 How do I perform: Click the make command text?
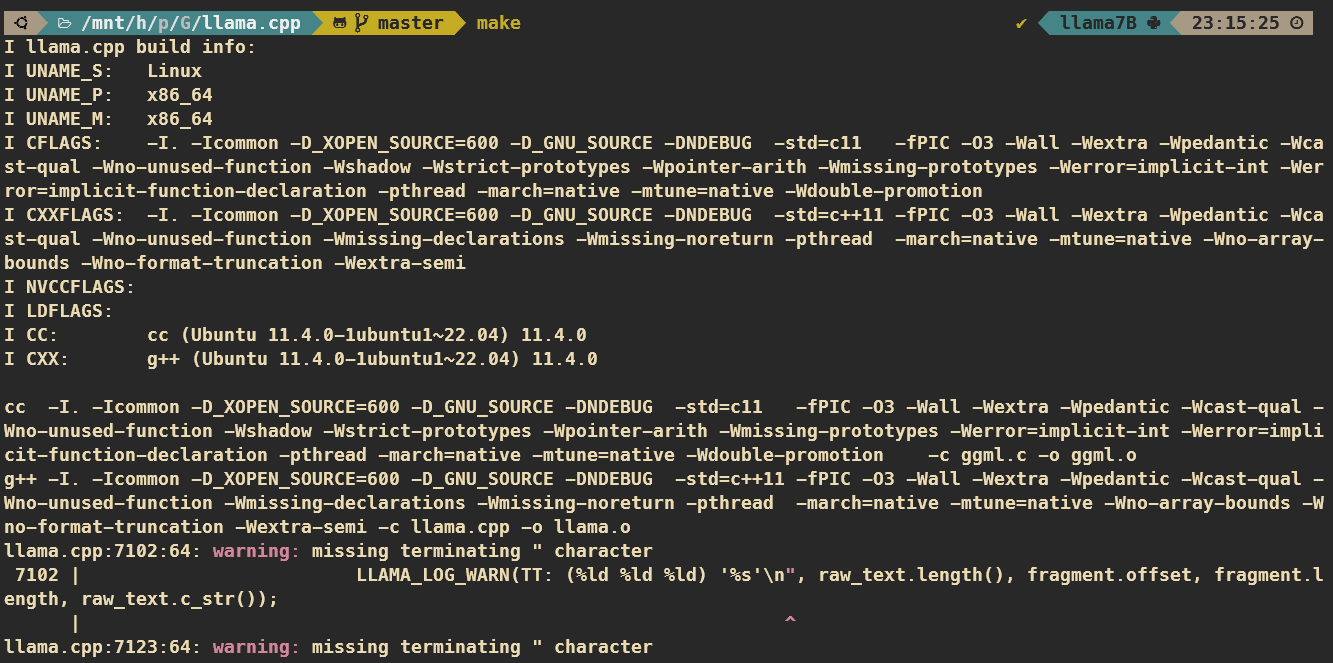coord(498,23)
